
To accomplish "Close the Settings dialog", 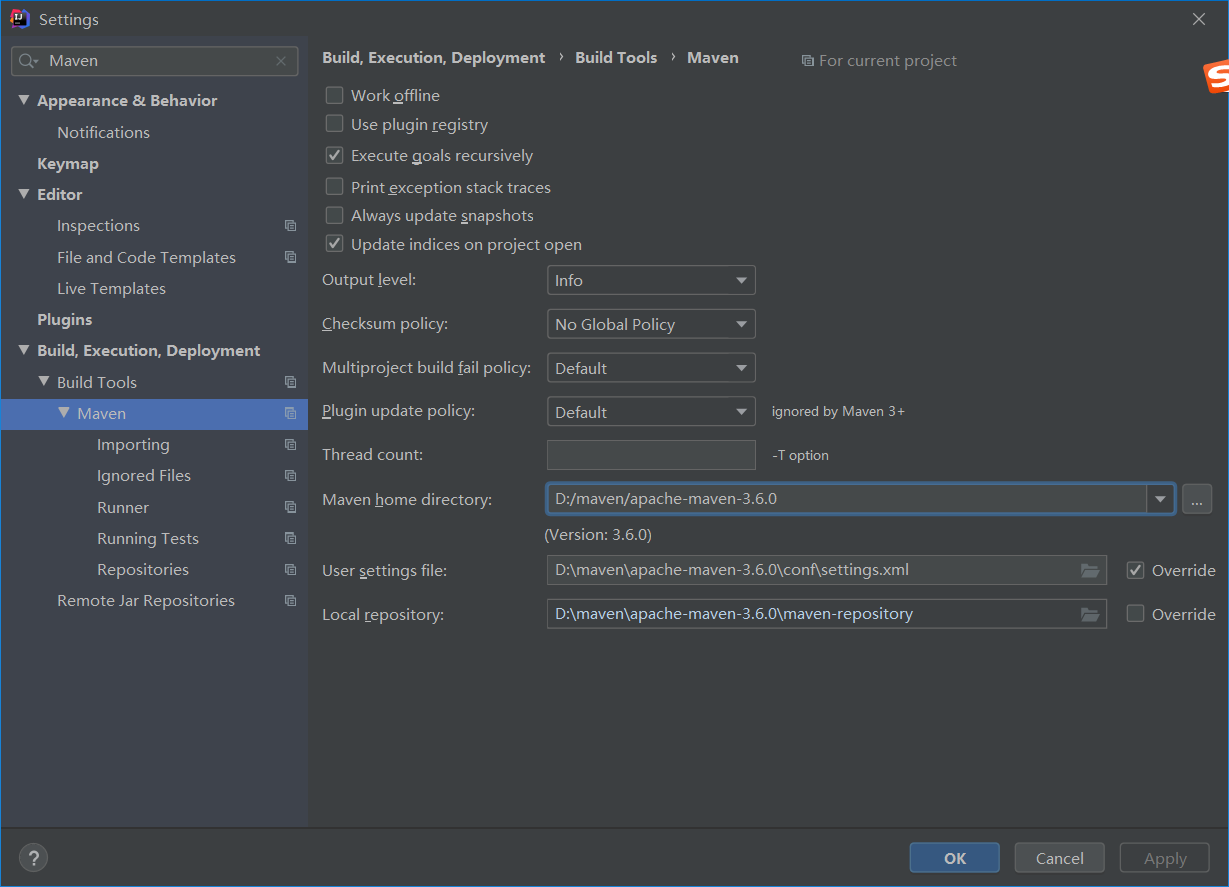I will point(1199,19).
